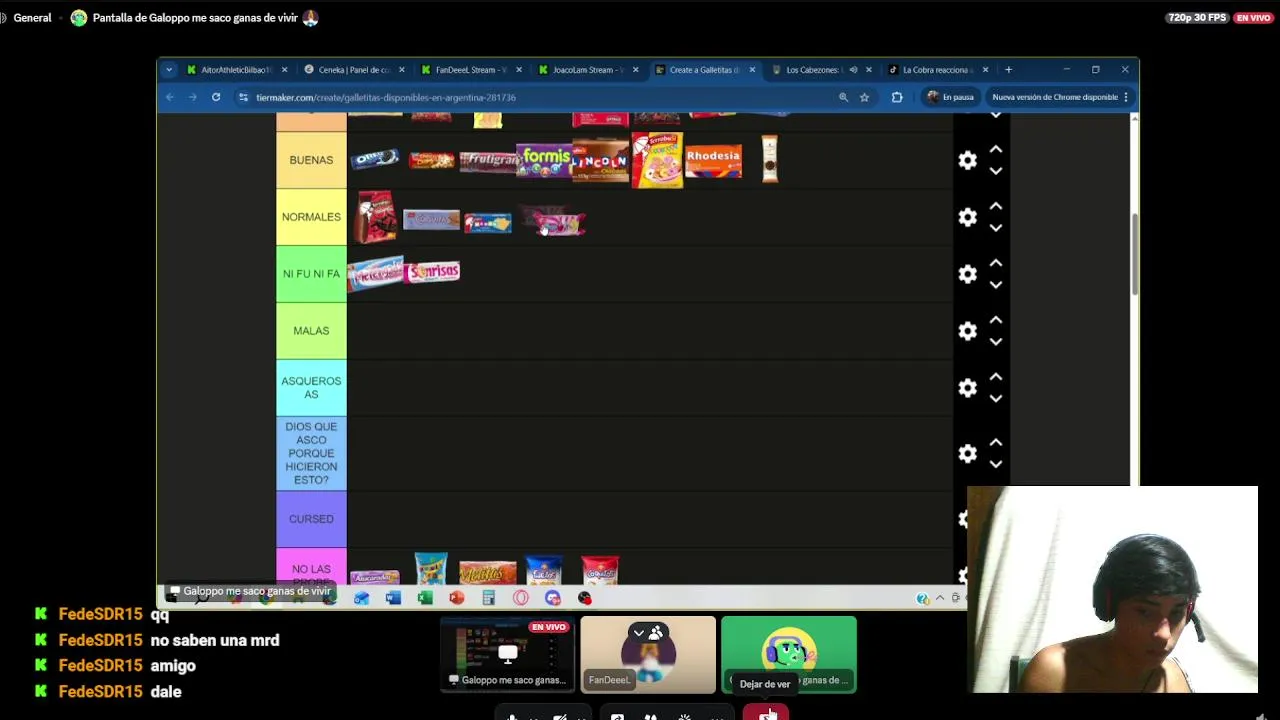The image size is (1280, 720).
Task: Open Chrome three-dot menu
Action: 1126,97
